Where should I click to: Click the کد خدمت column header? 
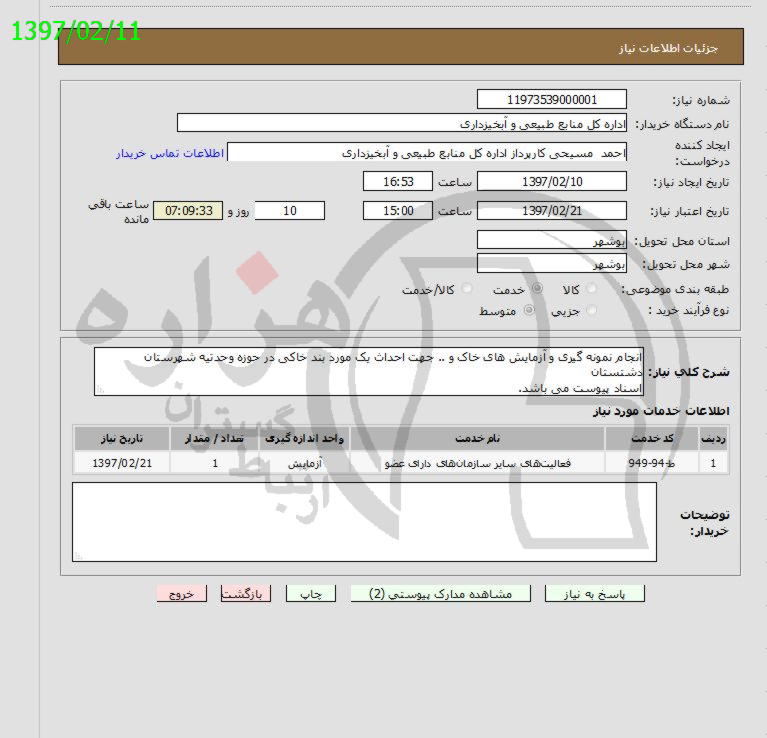point(658,439)
